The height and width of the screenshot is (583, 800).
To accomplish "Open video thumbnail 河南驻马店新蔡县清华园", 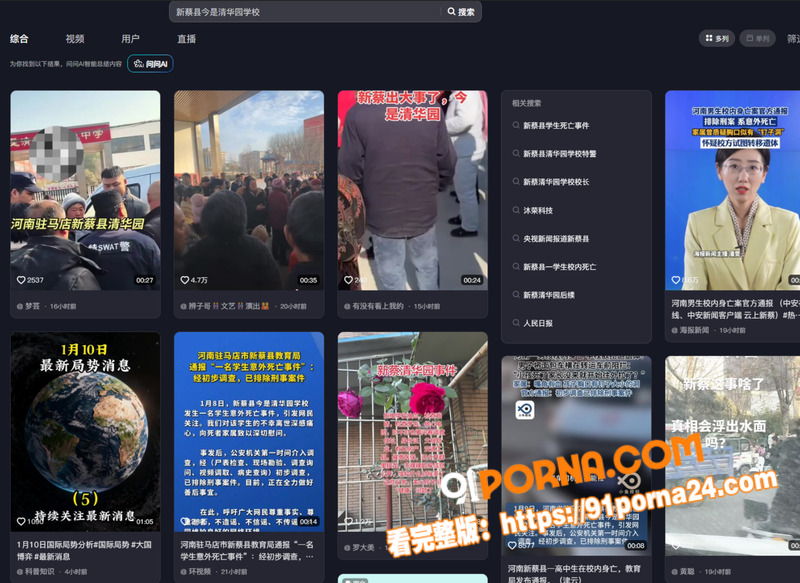I will point(85,190).
